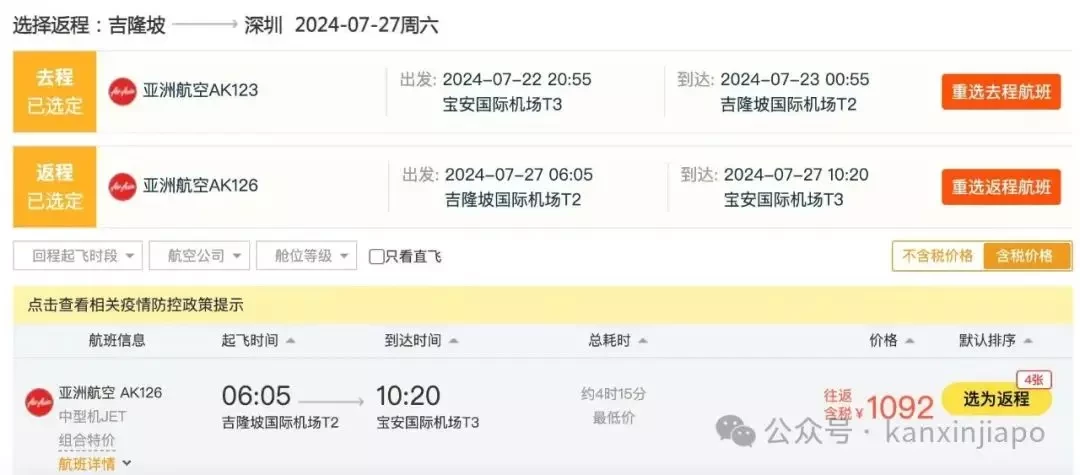
Task: Expand 航班详情 flight details
Action: [94, 463]
